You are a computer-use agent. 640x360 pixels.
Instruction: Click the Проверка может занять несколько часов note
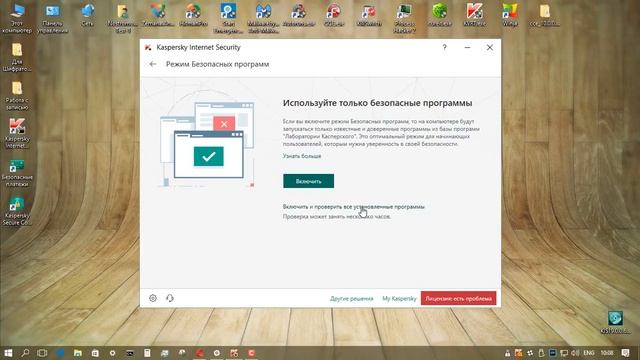(x=337, y=217)
